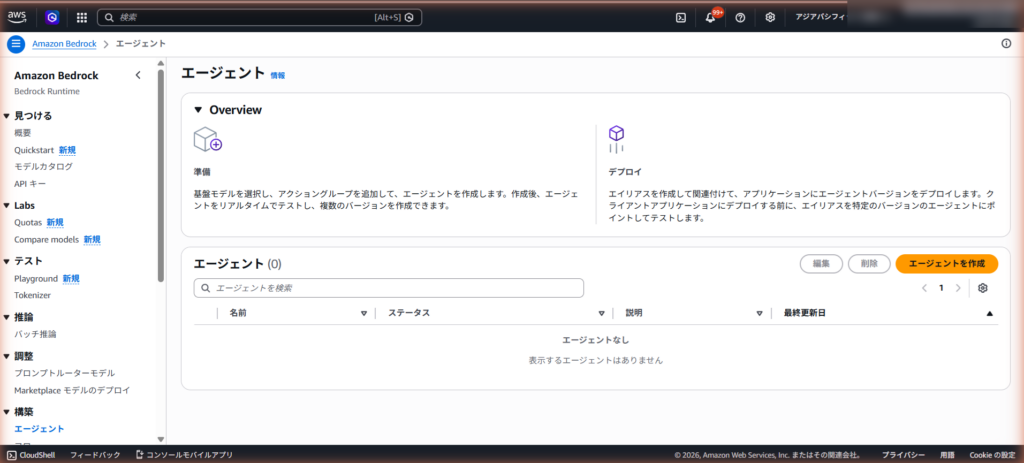Collapse the 見つける sidebar section
1024x463 pixels.
7,116
